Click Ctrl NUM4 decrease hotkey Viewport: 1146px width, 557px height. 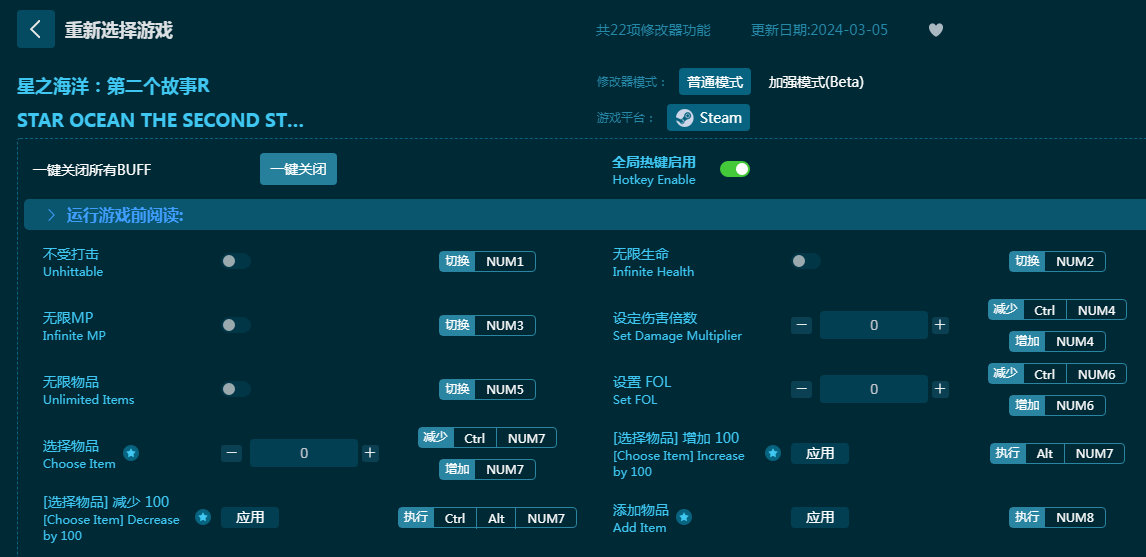(1058, 310)
